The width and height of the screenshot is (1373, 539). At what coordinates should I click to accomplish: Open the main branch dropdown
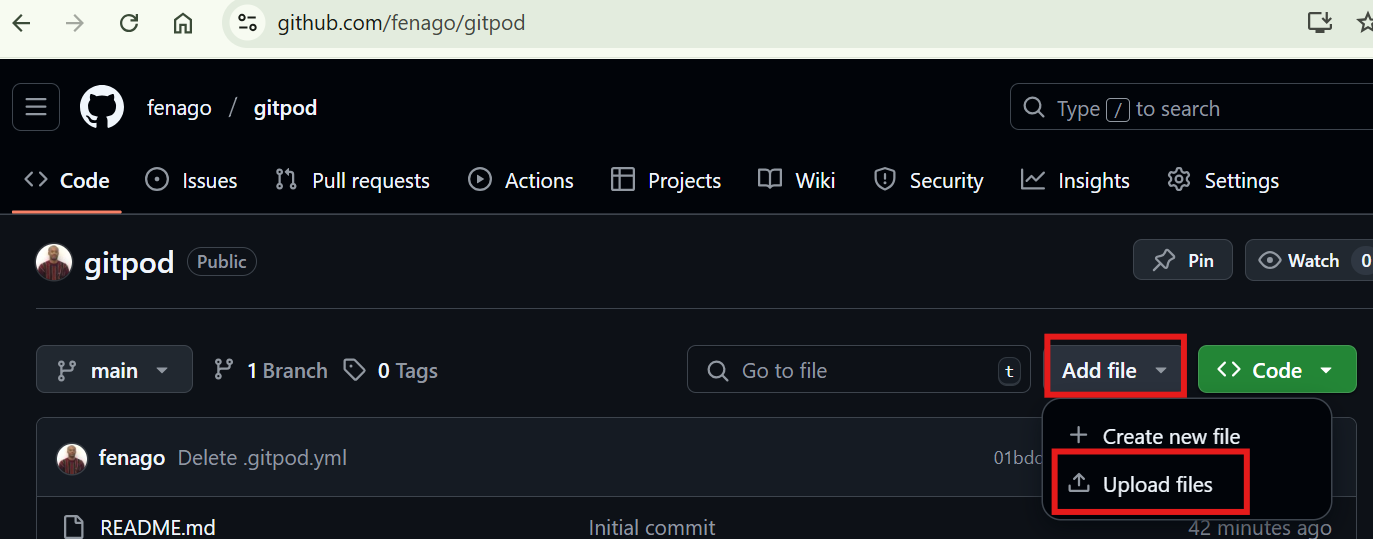click(x=114, y=370)
